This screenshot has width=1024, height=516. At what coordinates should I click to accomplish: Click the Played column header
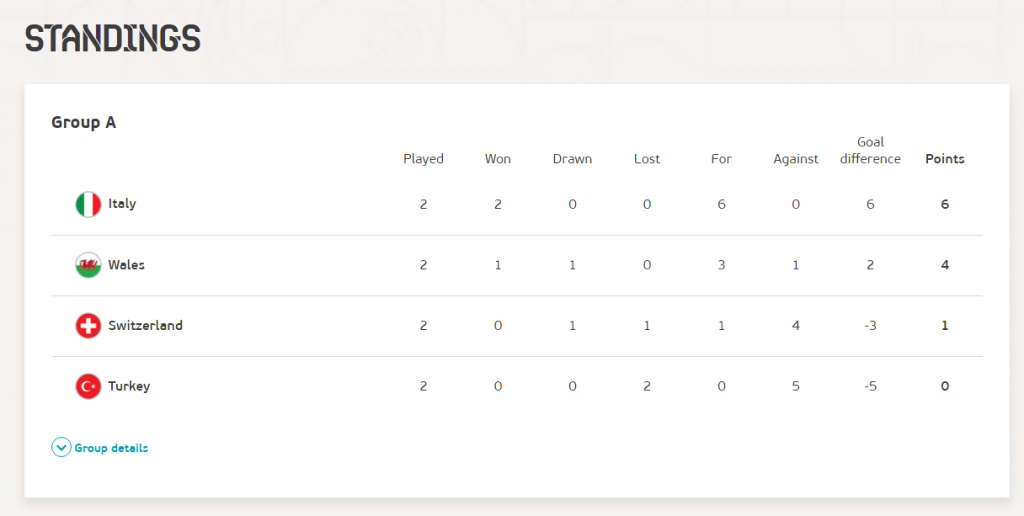(x=423, y=159)
